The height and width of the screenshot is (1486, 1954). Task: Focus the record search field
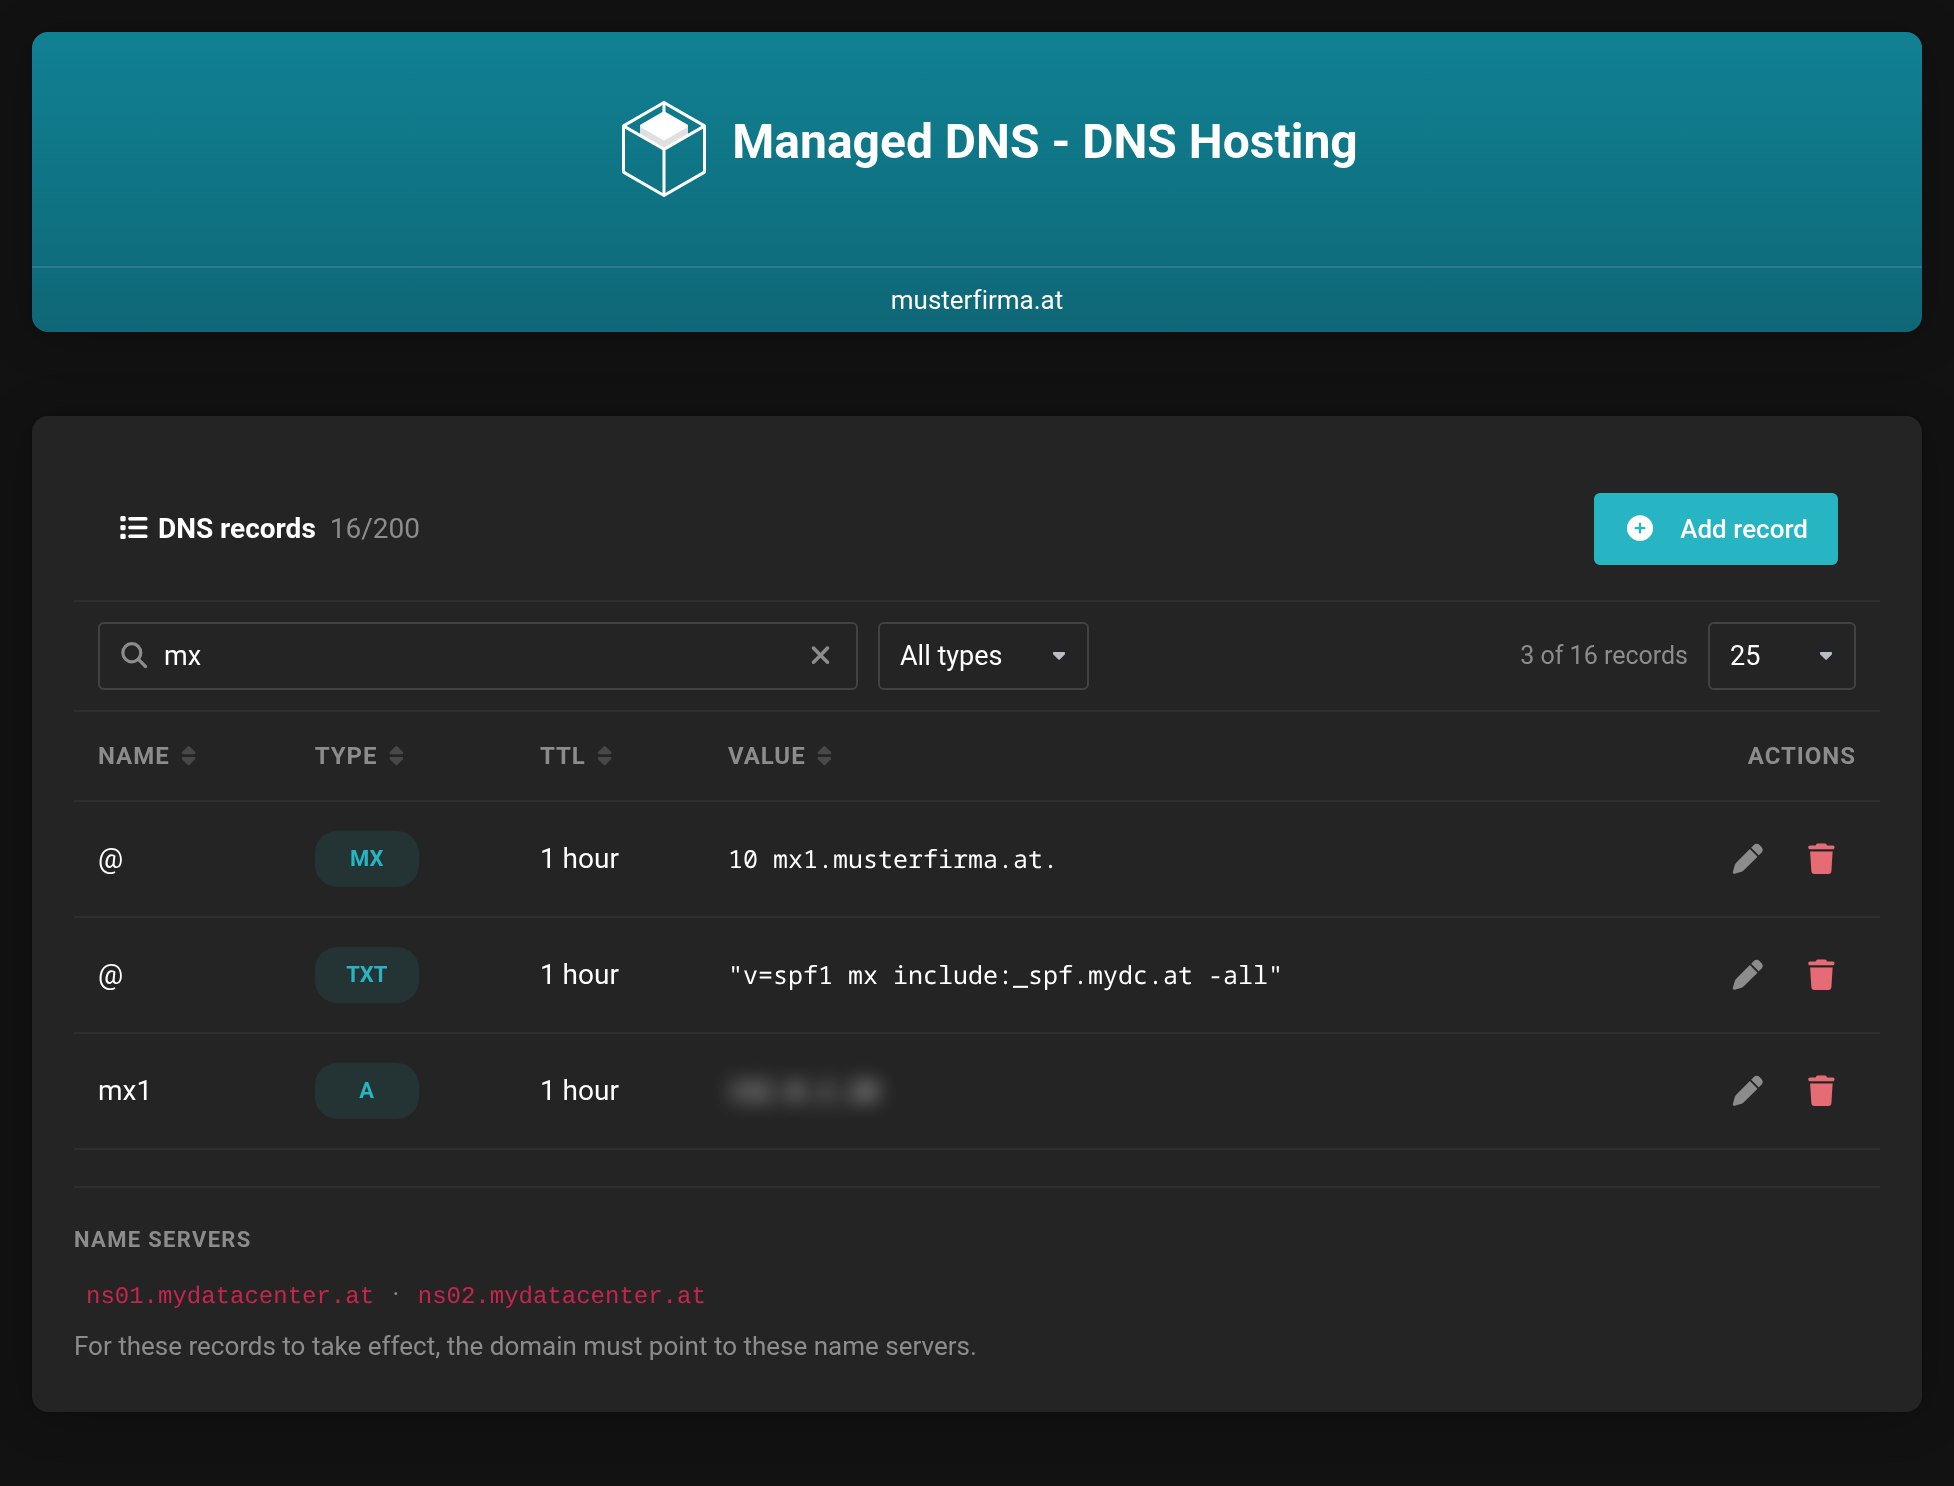[x=478, y=656]
